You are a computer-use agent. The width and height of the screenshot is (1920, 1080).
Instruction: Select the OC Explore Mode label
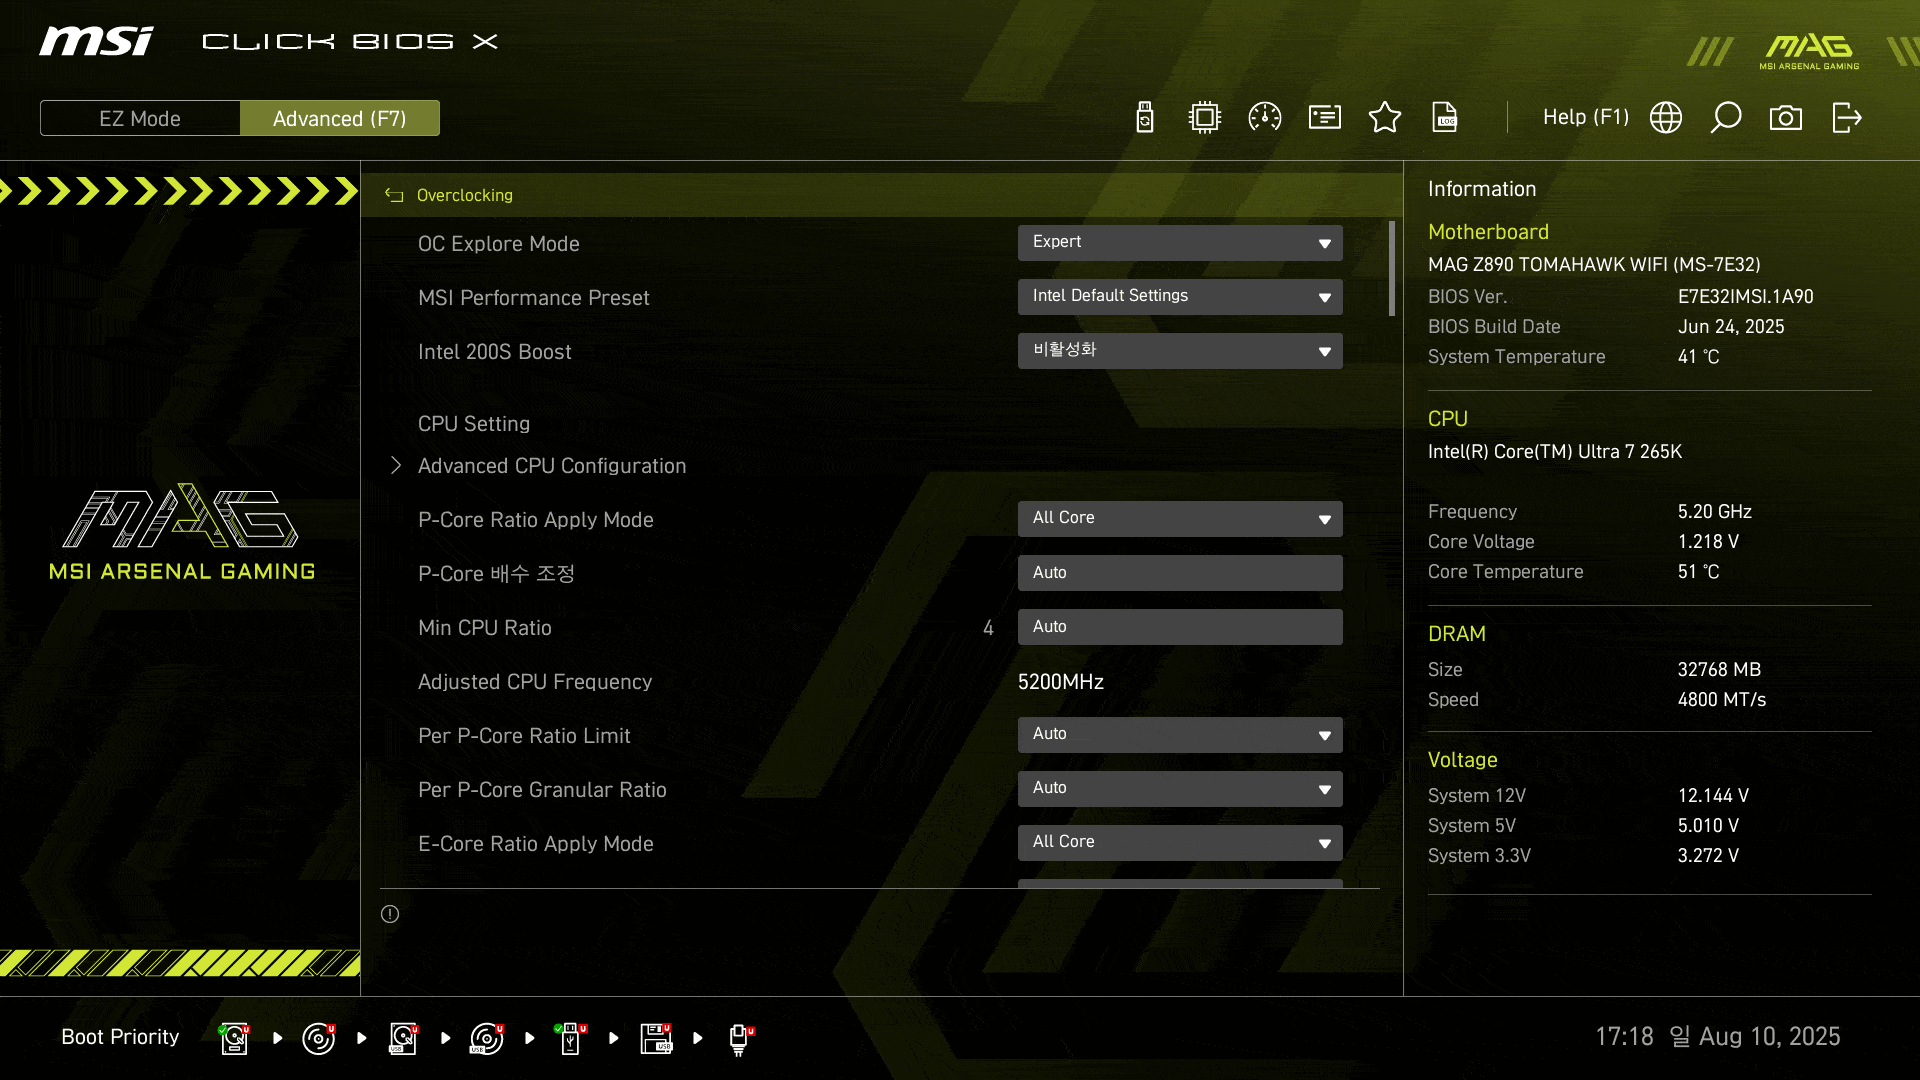click(499, 244)
